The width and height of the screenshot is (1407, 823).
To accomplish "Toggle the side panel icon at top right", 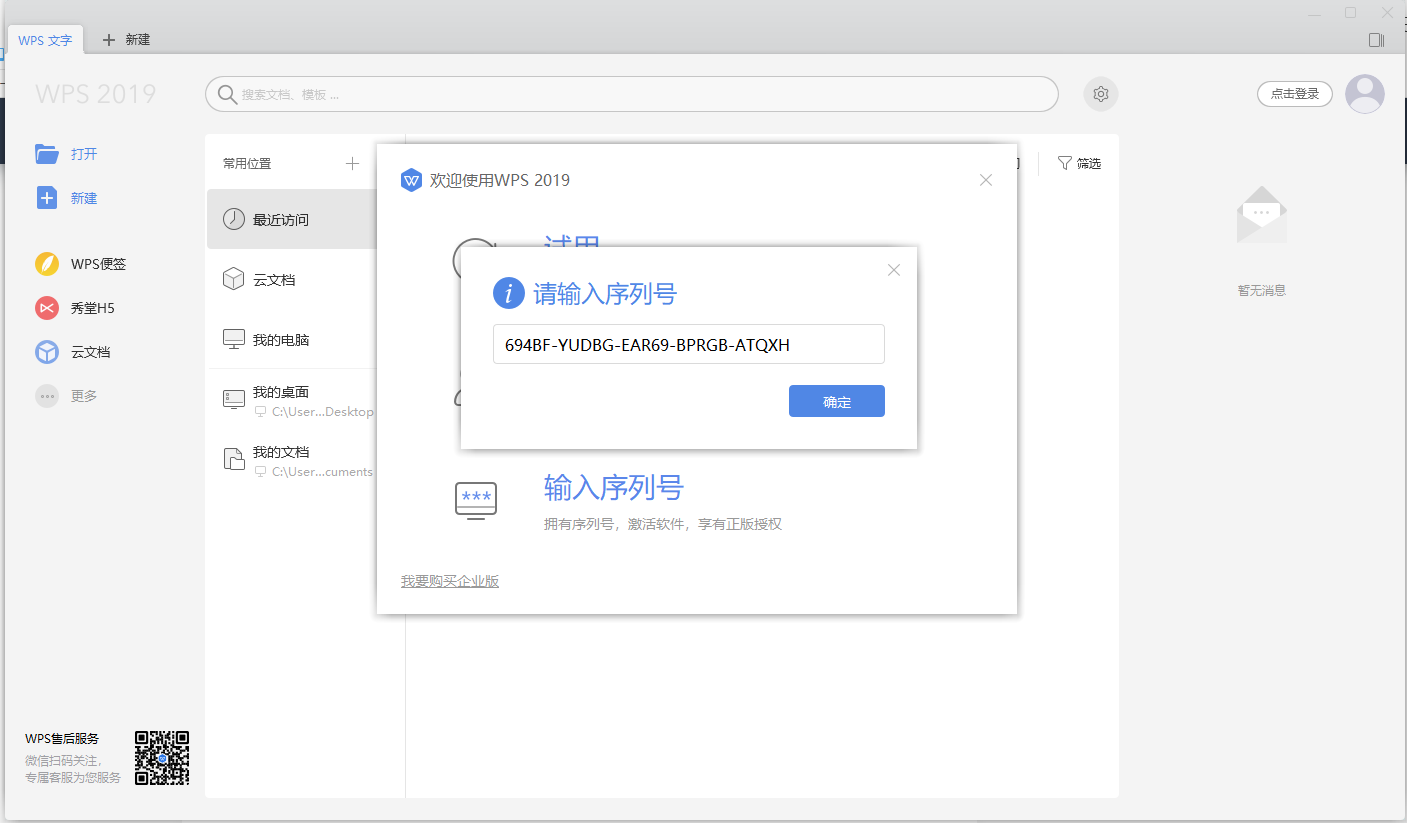I will (1376, 40).
